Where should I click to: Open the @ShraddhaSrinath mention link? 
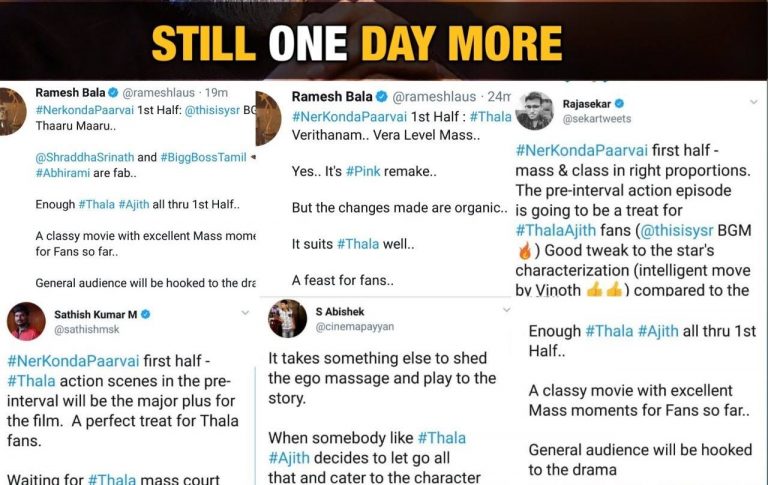tap(85, 157)
